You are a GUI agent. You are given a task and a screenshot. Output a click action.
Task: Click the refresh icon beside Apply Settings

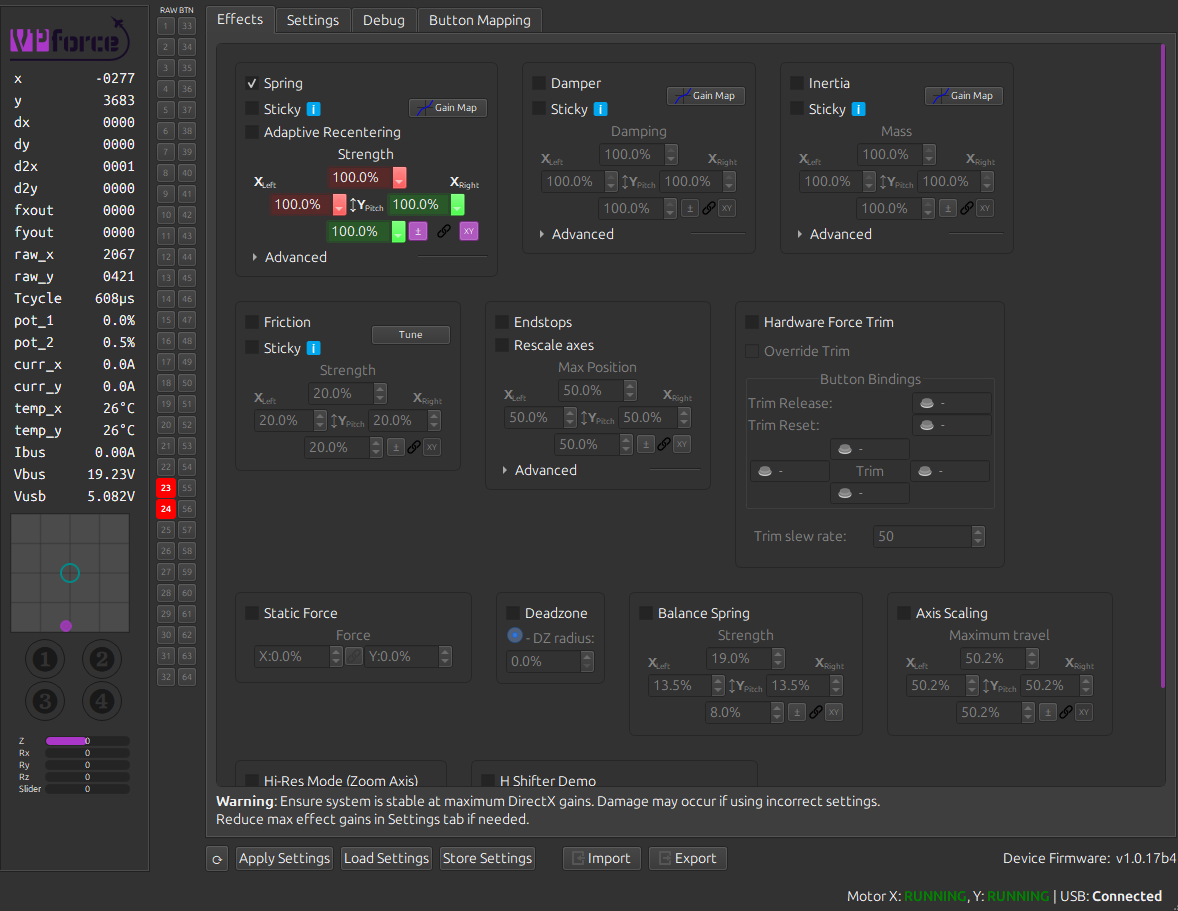[x=217, y=859]
